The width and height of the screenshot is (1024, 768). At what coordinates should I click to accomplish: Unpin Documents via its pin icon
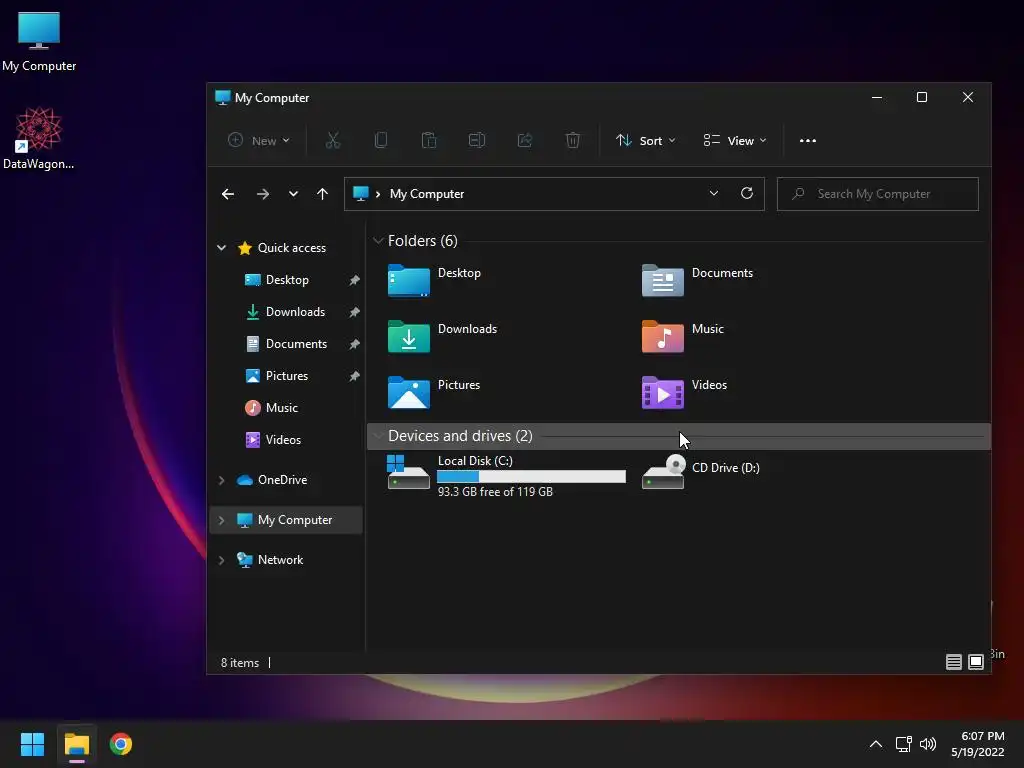point(354,344)
